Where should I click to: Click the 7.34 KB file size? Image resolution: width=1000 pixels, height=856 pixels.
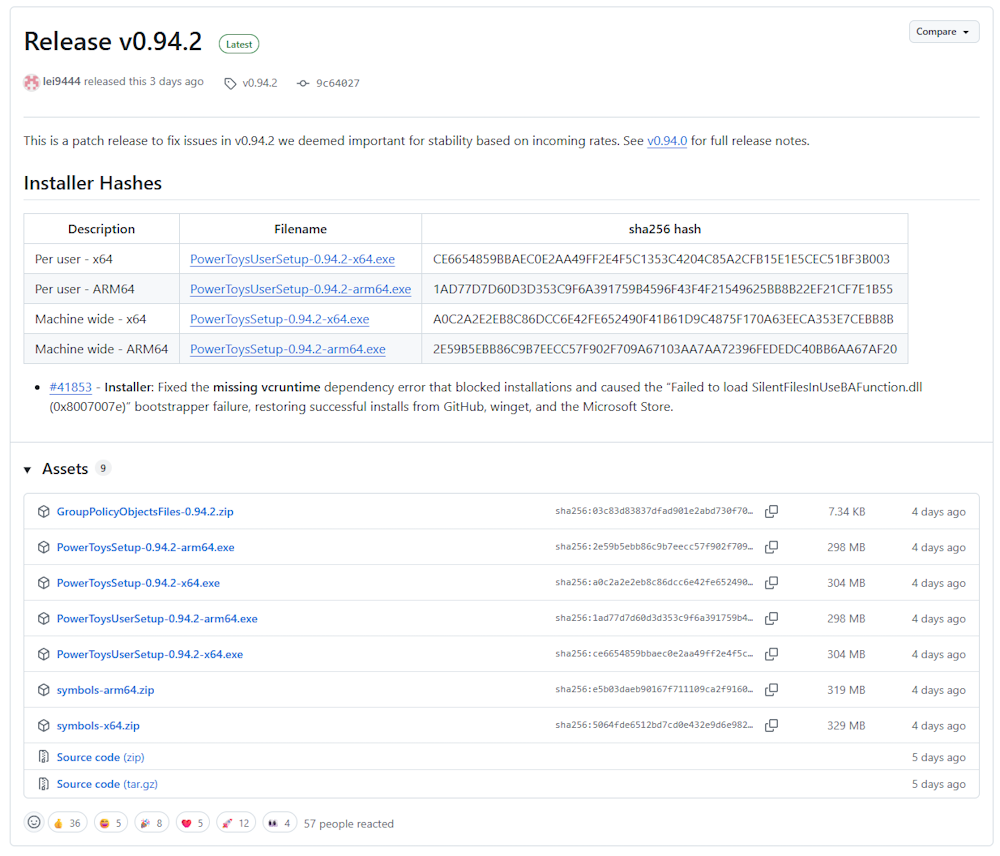point(847,512)
